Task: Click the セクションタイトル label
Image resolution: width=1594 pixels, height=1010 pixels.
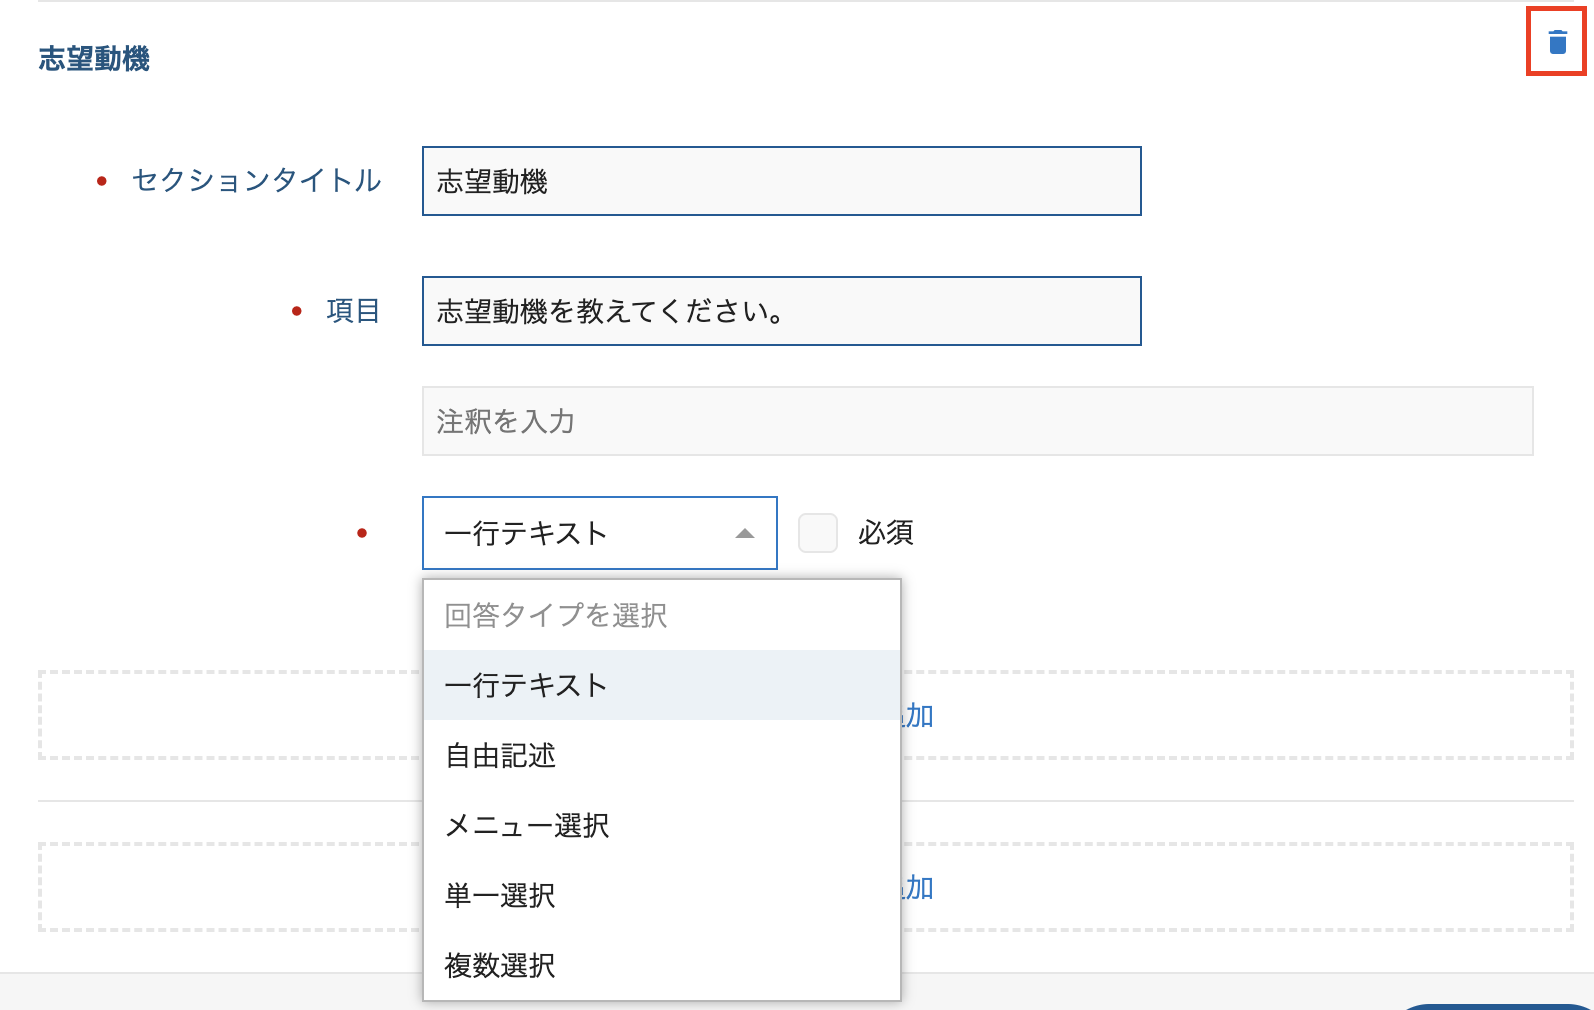Action: coord(257,181)
